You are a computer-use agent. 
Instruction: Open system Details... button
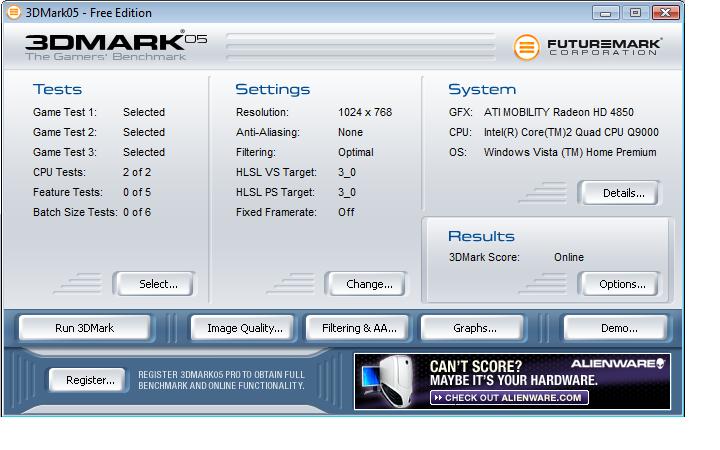coord(620,193)
